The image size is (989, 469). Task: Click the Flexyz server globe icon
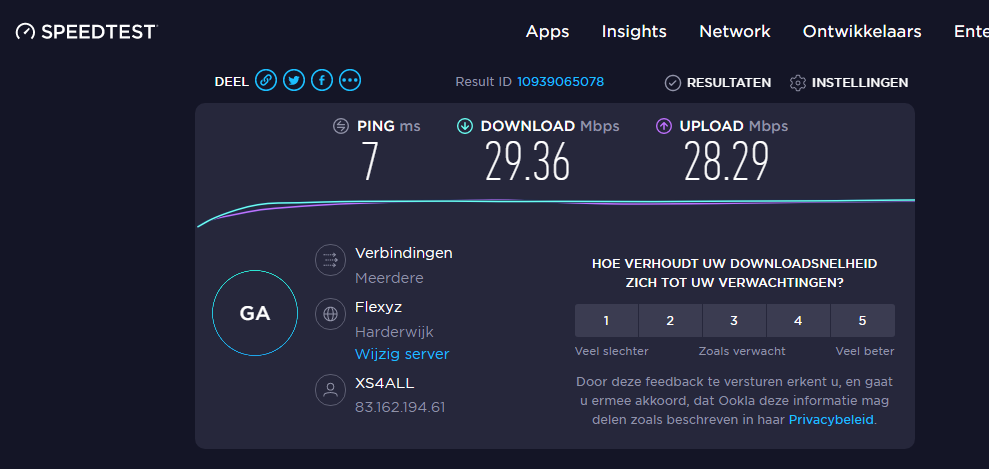[x=330, y=314]
